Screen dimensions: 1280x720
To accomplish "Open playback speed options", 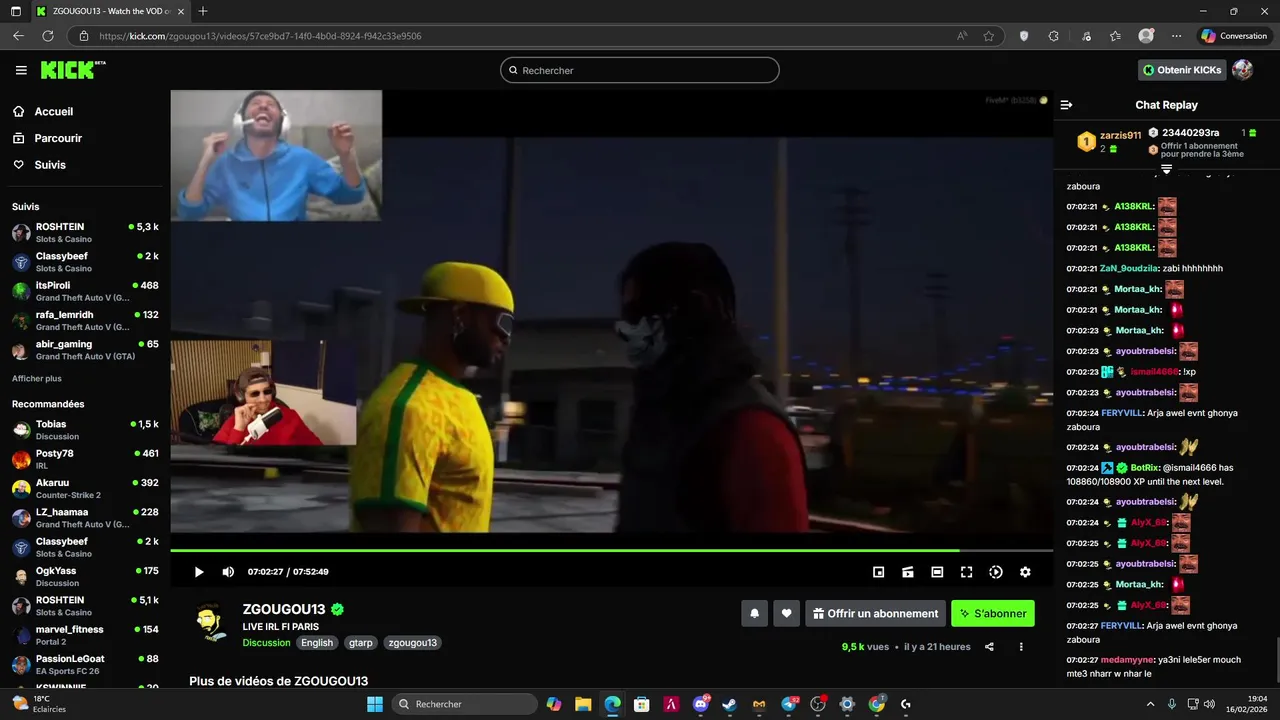I will click(x=996, y=572).
